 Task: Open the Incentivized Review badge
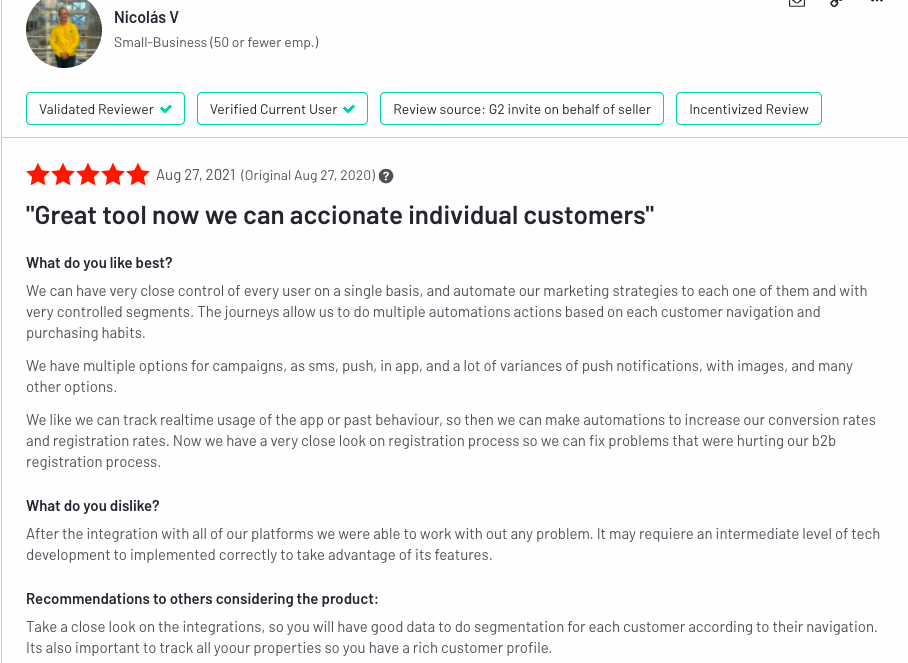(749, 109)
